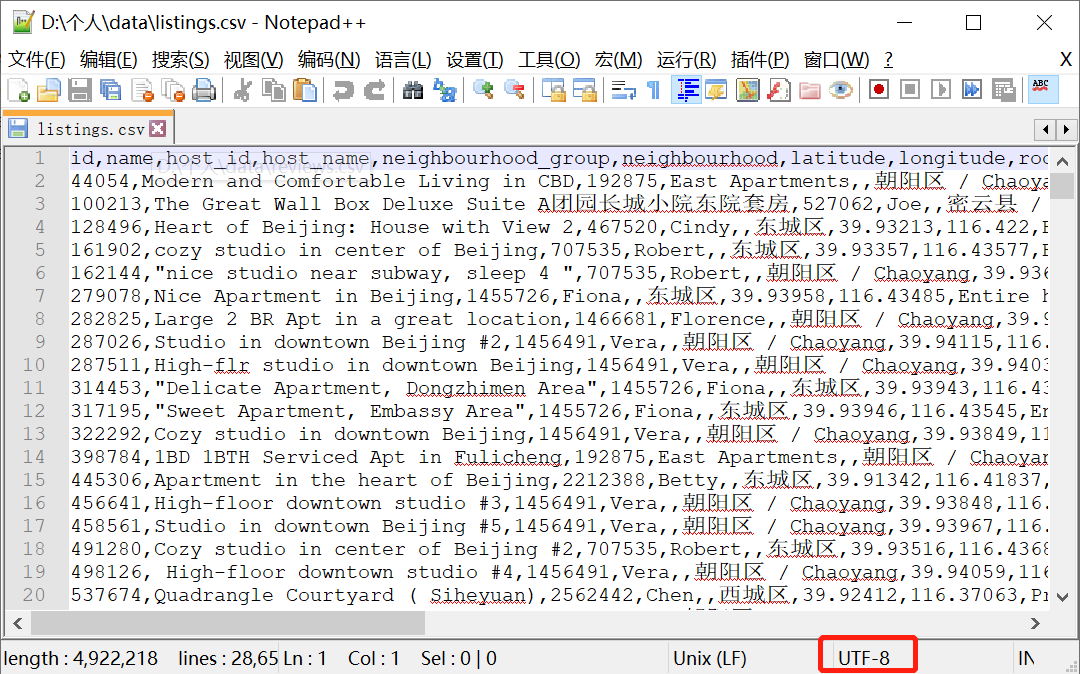Image resolution: width=1080 pixels, height=674 pixels.
Task: Save all open documents
Action: coord(108,90)
